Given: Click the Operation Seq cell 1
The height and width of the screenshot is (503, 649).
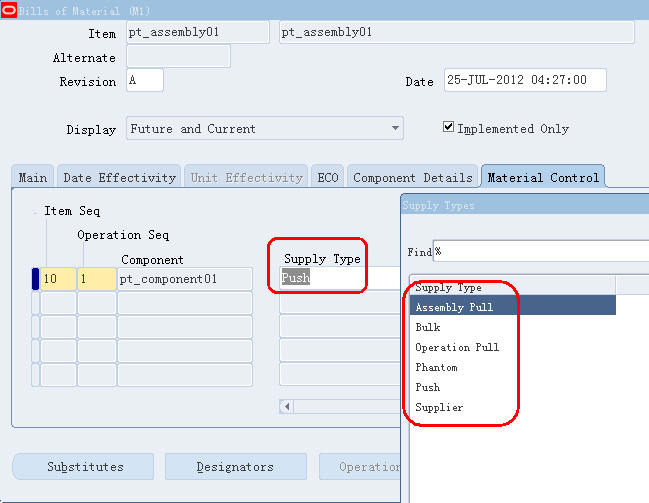Looking at the screenshot, I should tap(97, 279).
